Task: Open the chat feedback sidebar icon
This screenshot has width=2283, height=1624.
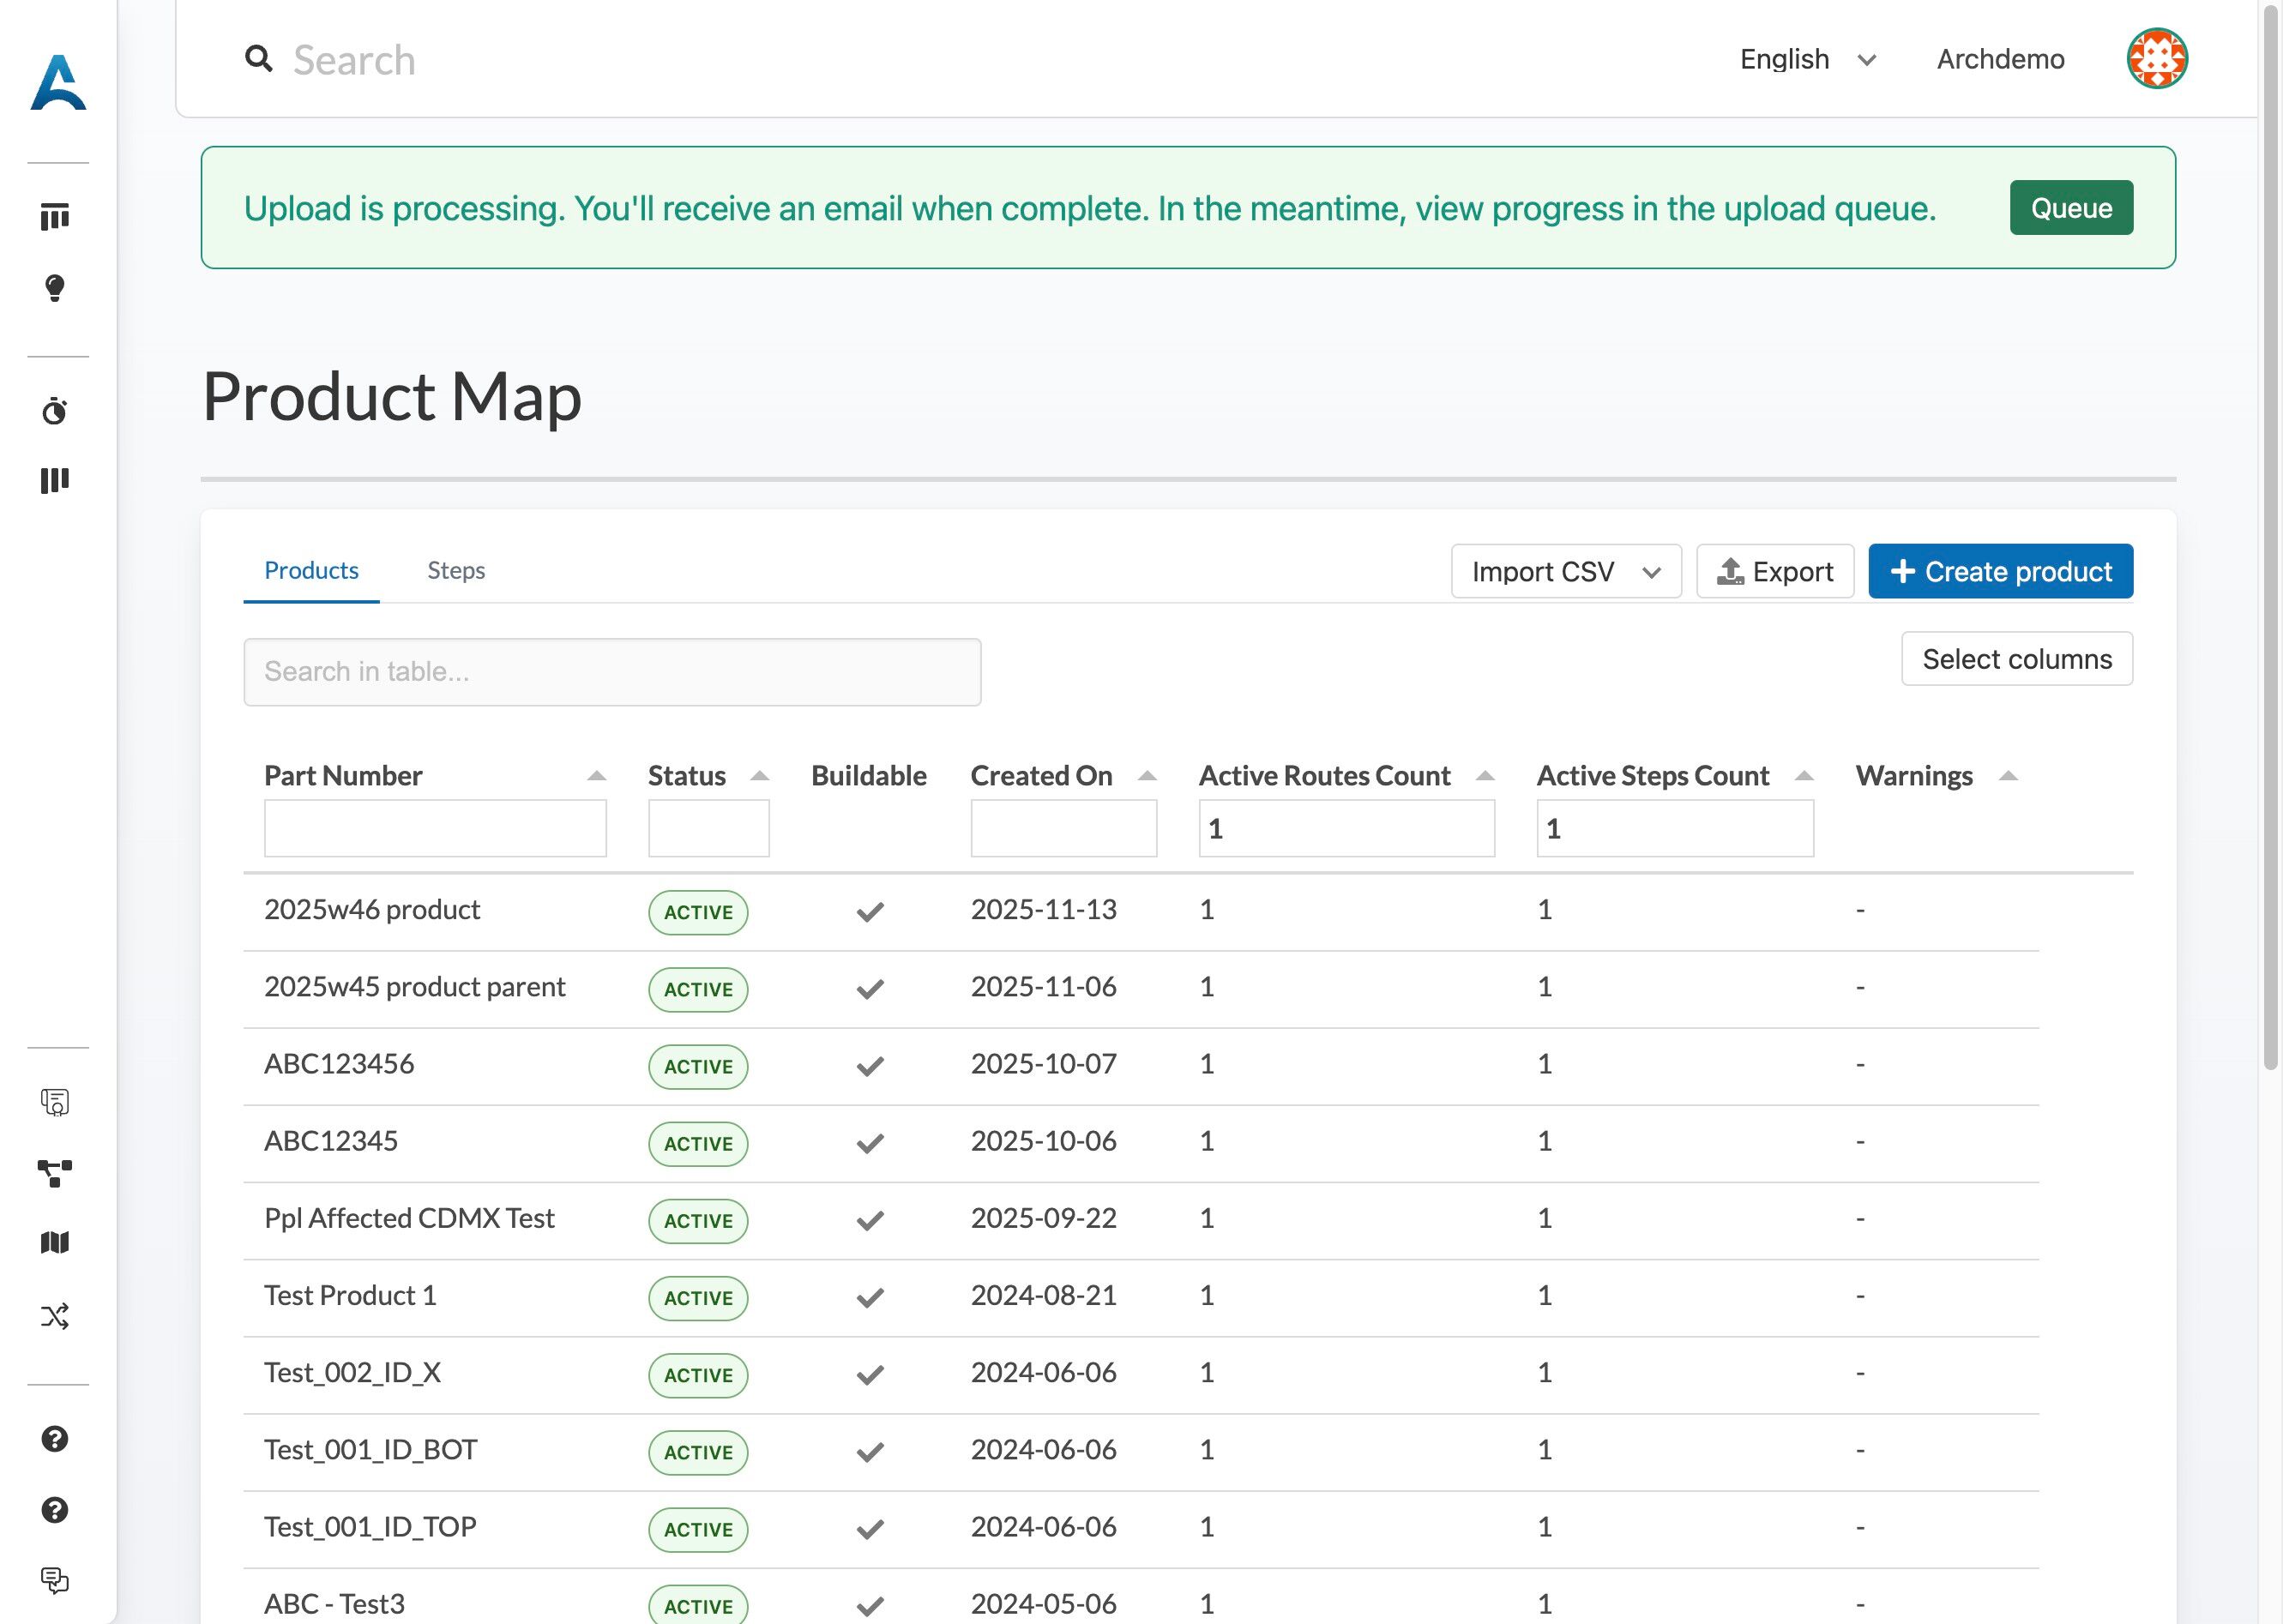Action: point(55,1580)
